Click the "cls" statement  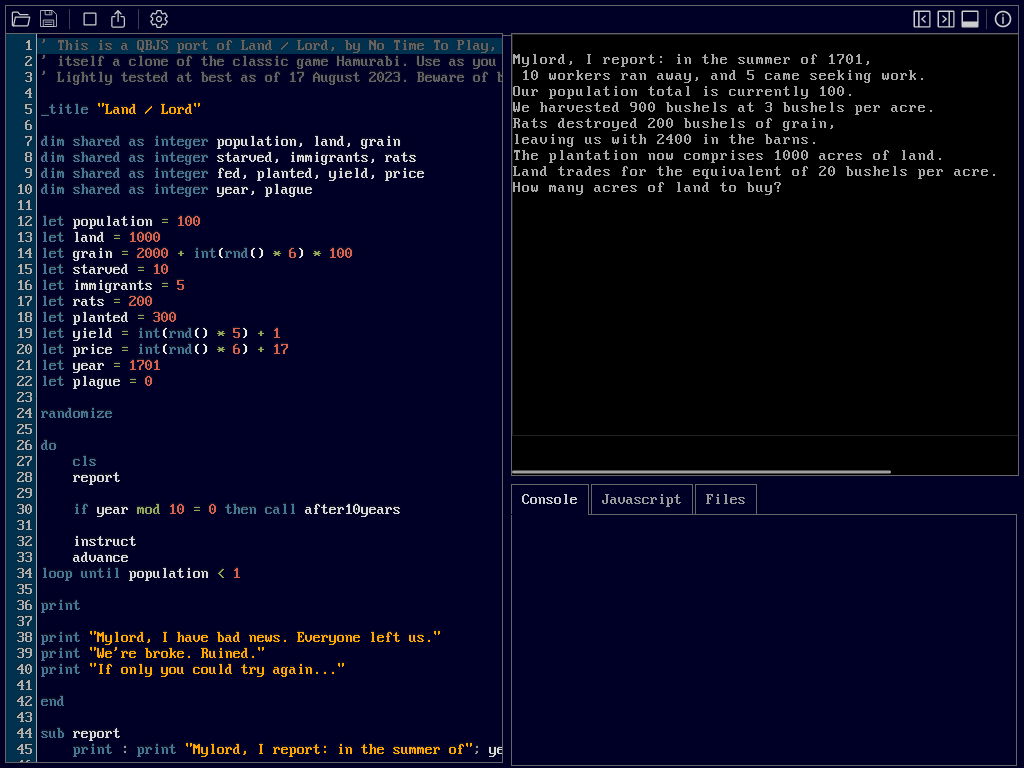pyautogui.click(x=84, y=461)
